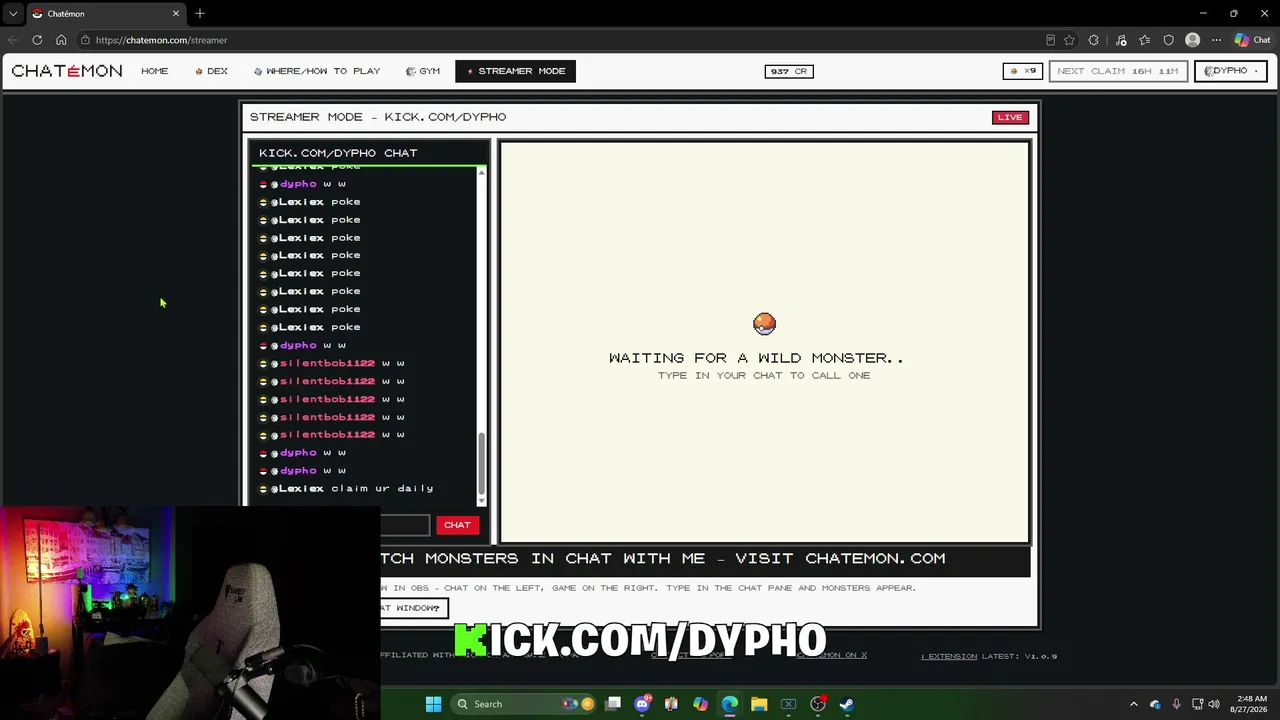
Task: Open the network status tray icon
Action: [1197, 704]
